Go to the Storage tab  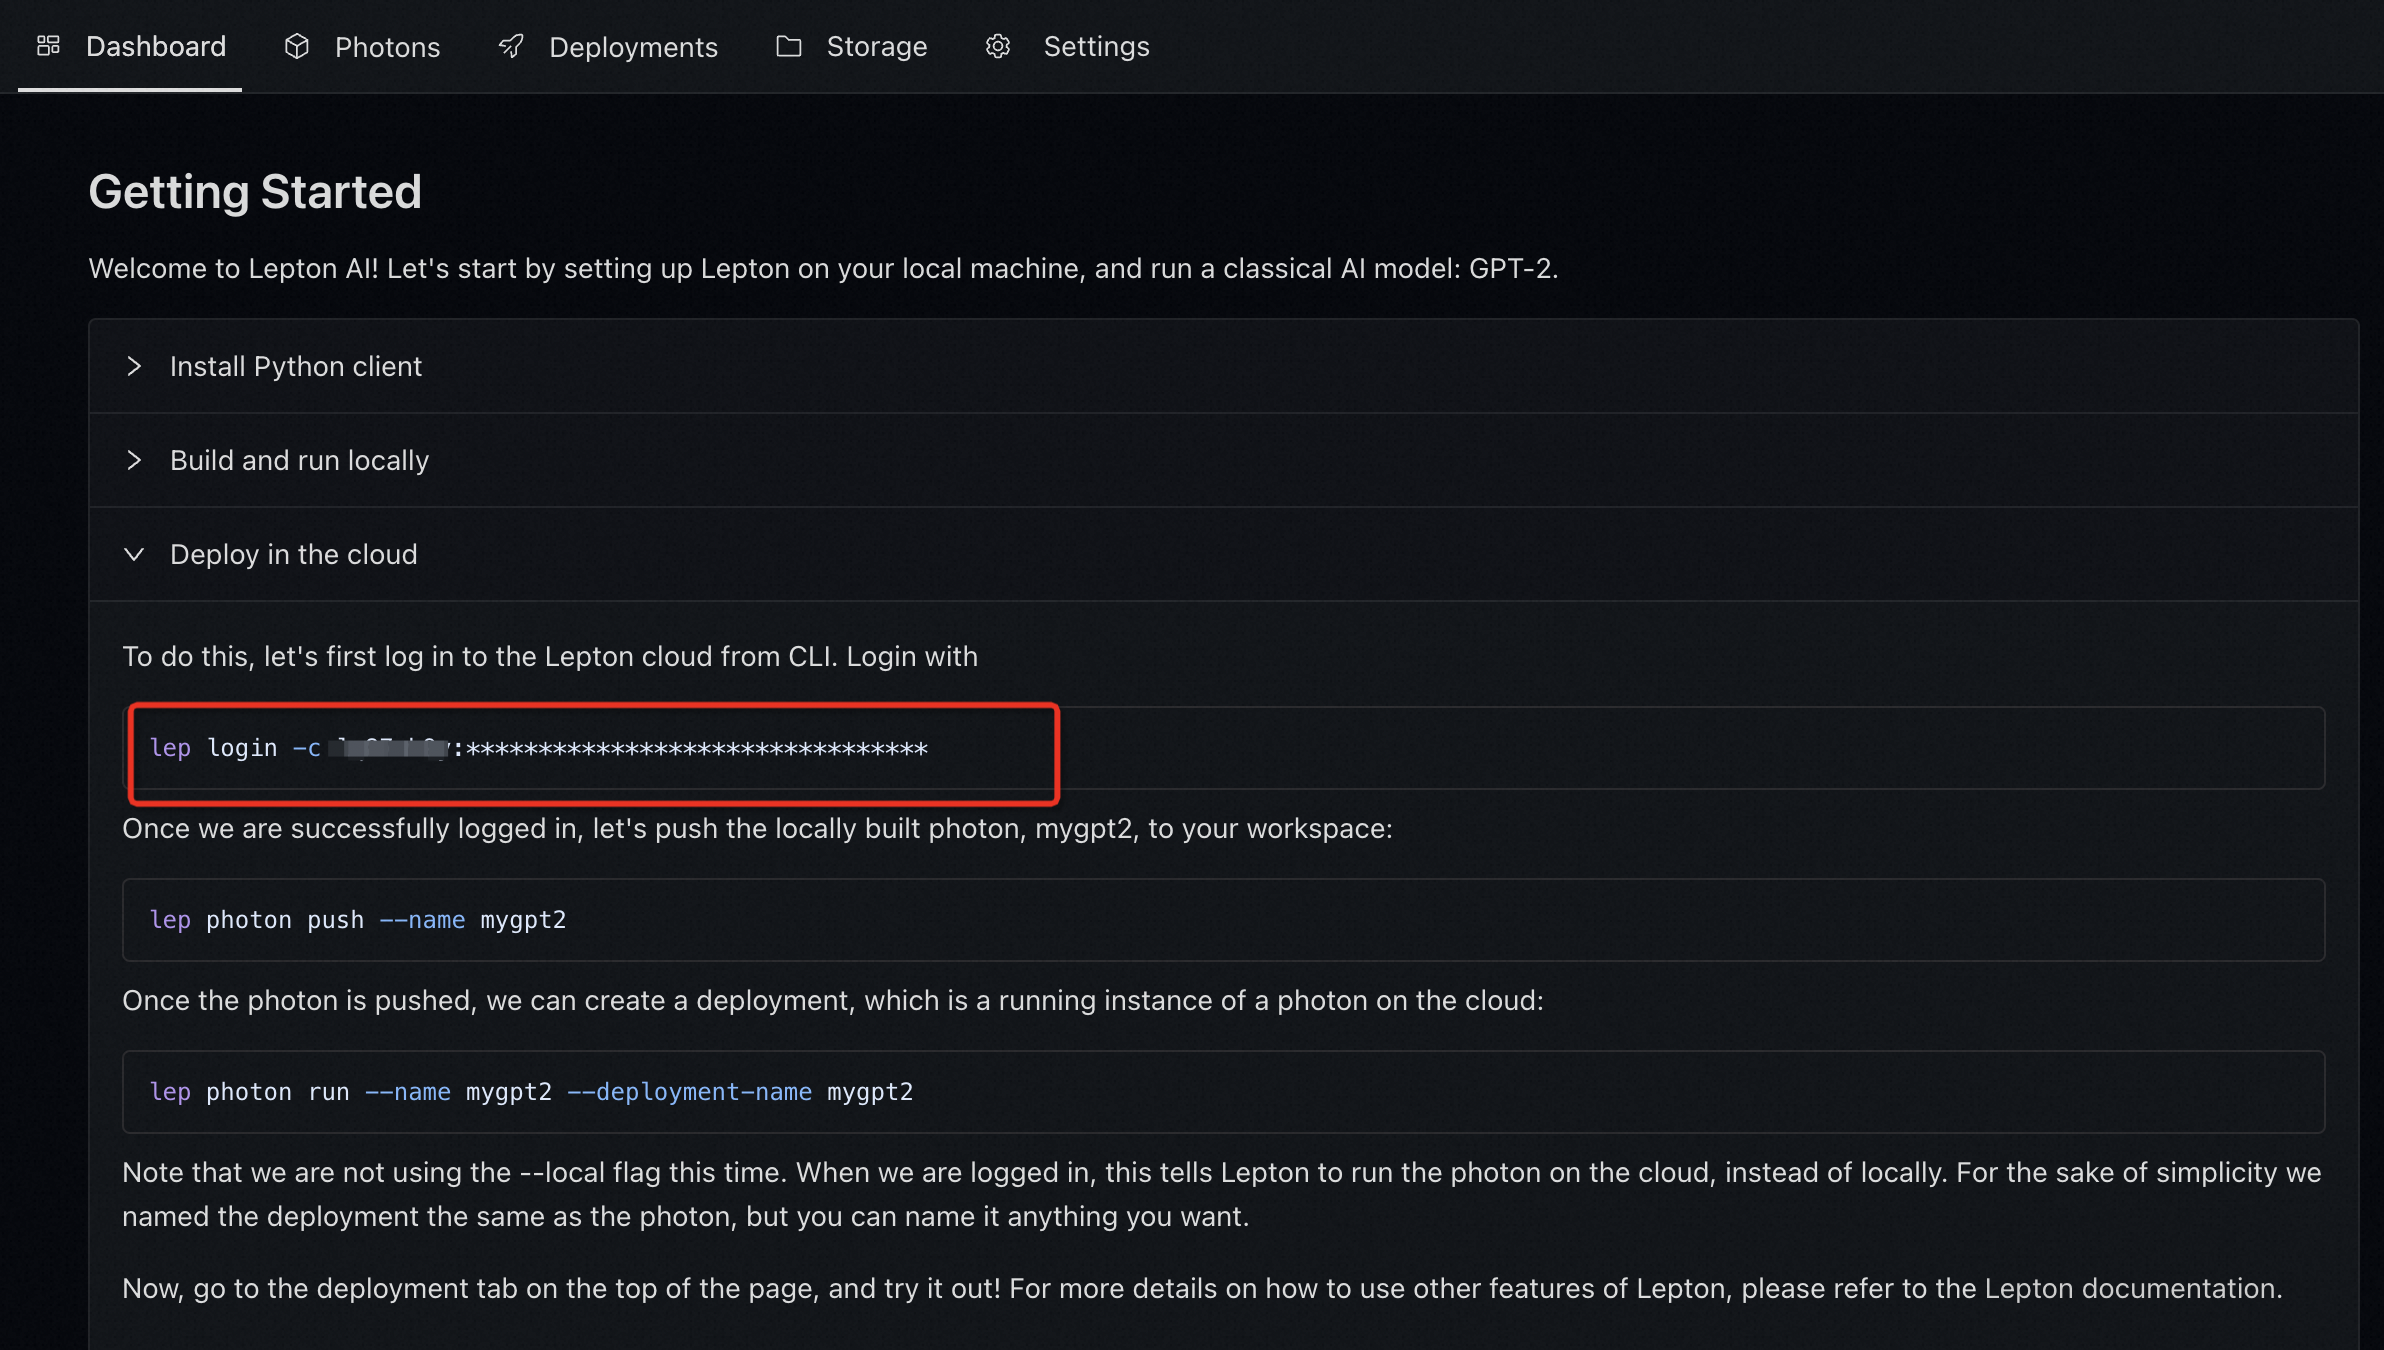(x=876, y=47)
